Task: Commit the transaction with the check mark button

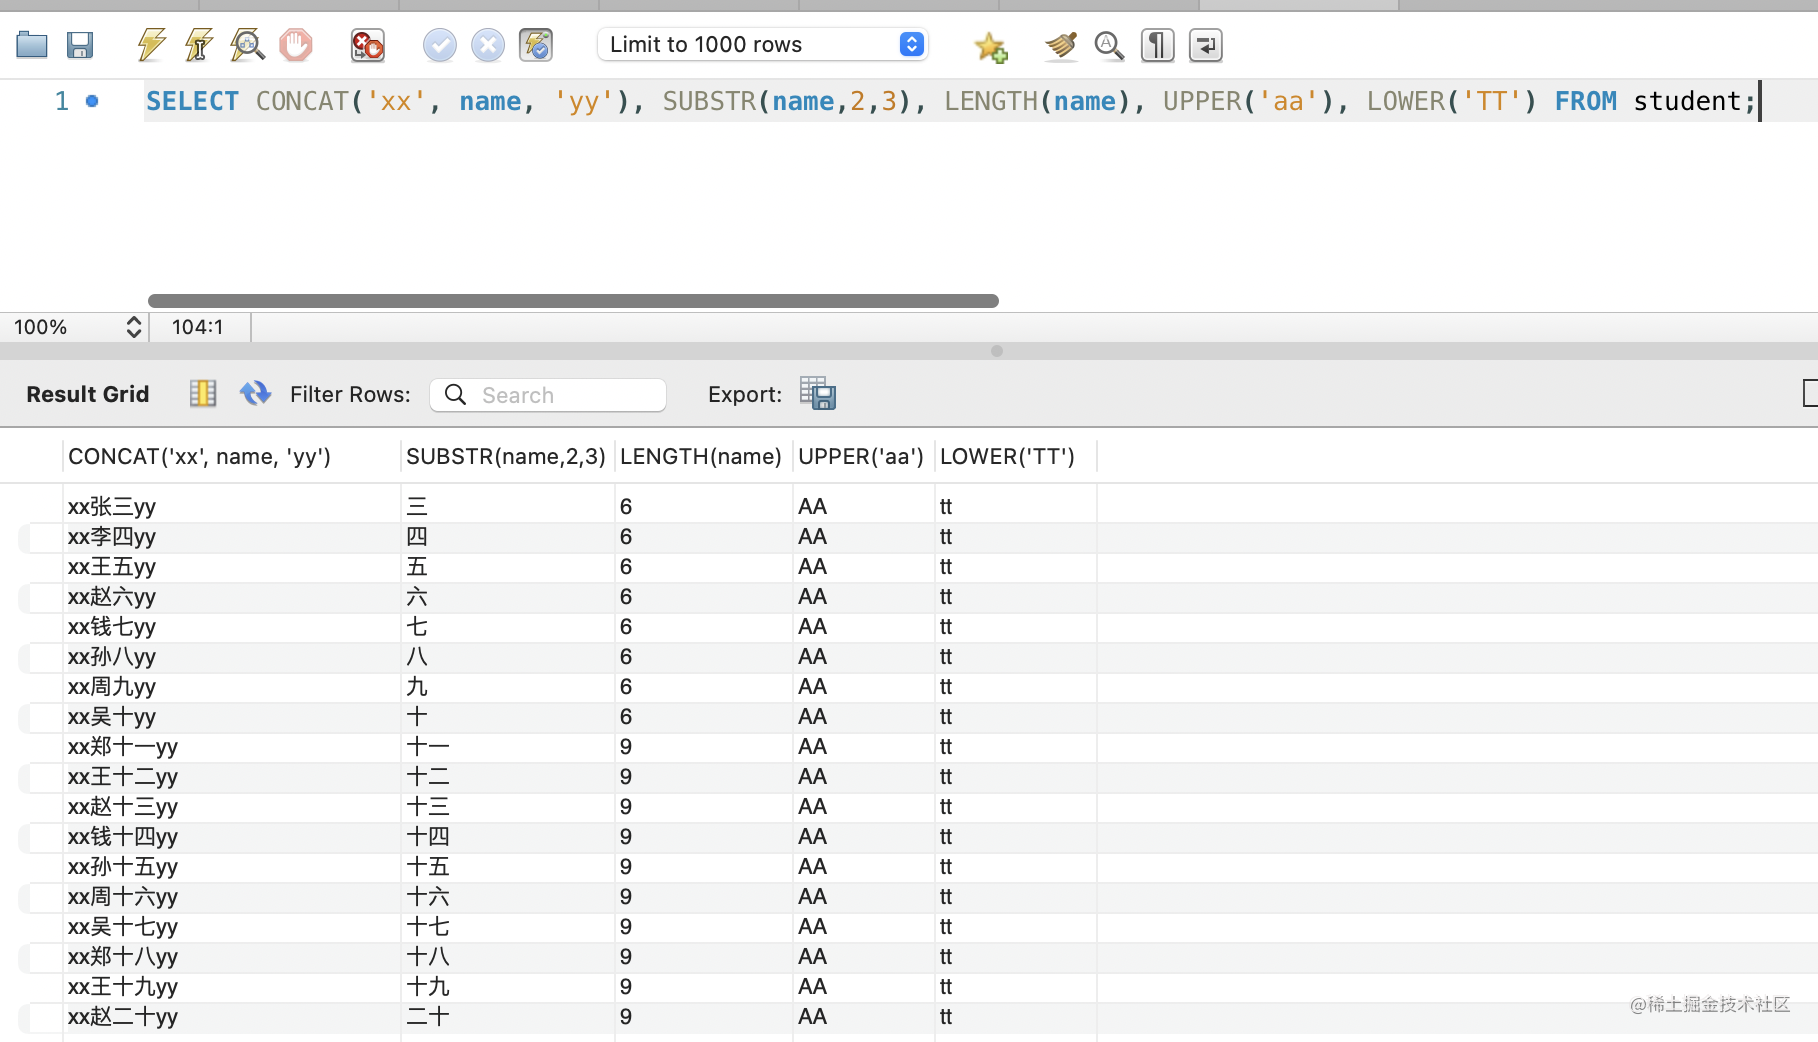Action: [440, 45]
